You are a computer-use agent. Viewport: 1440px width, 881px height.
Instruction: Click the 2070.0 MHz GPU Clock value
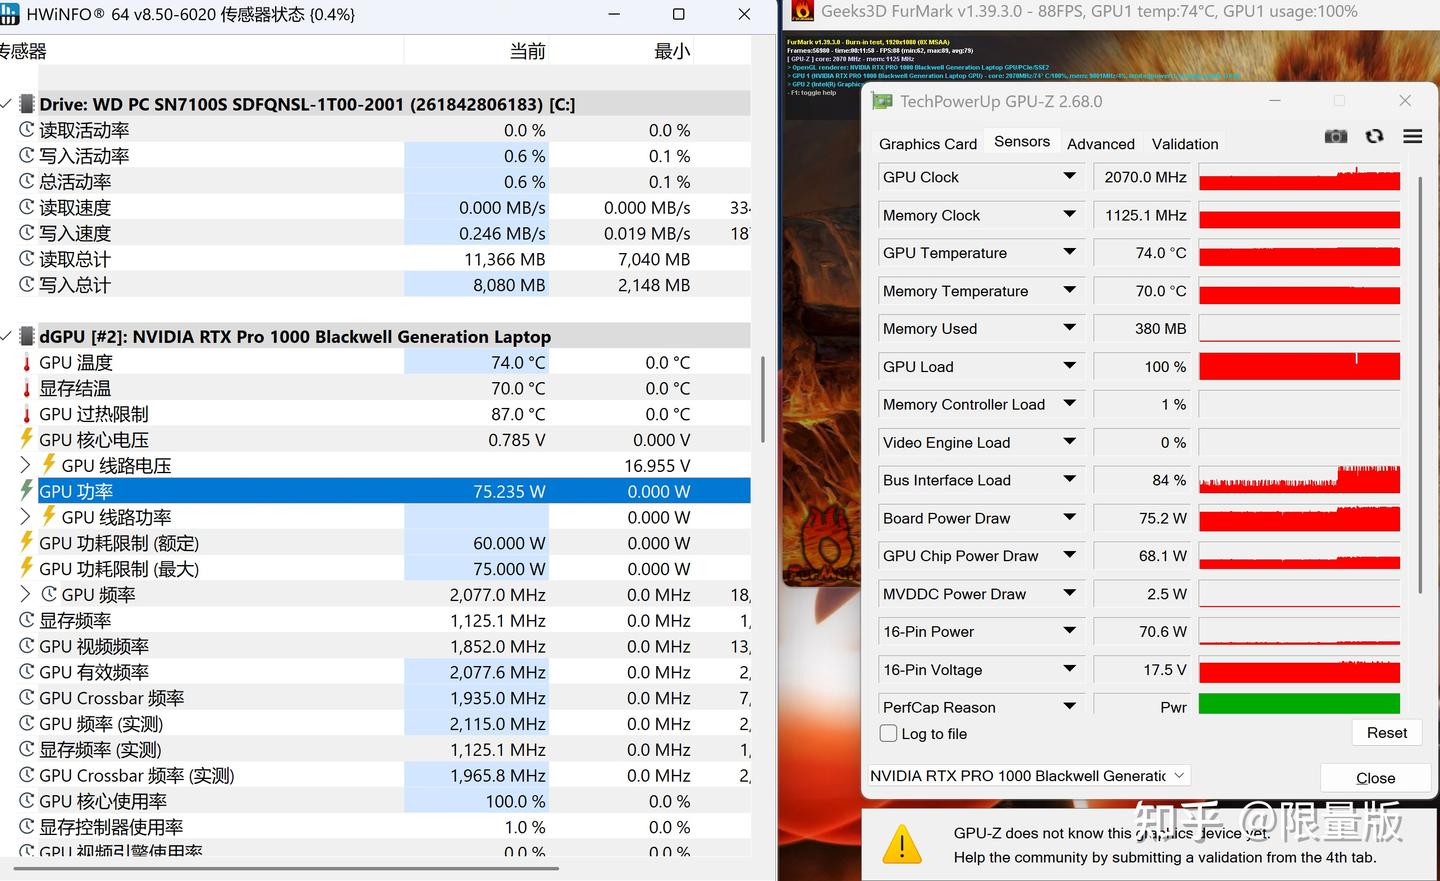[1144, 177]
